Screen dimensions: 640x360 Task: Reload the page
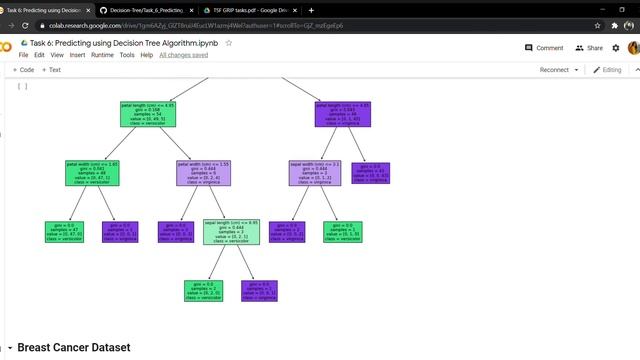(25, 25)
